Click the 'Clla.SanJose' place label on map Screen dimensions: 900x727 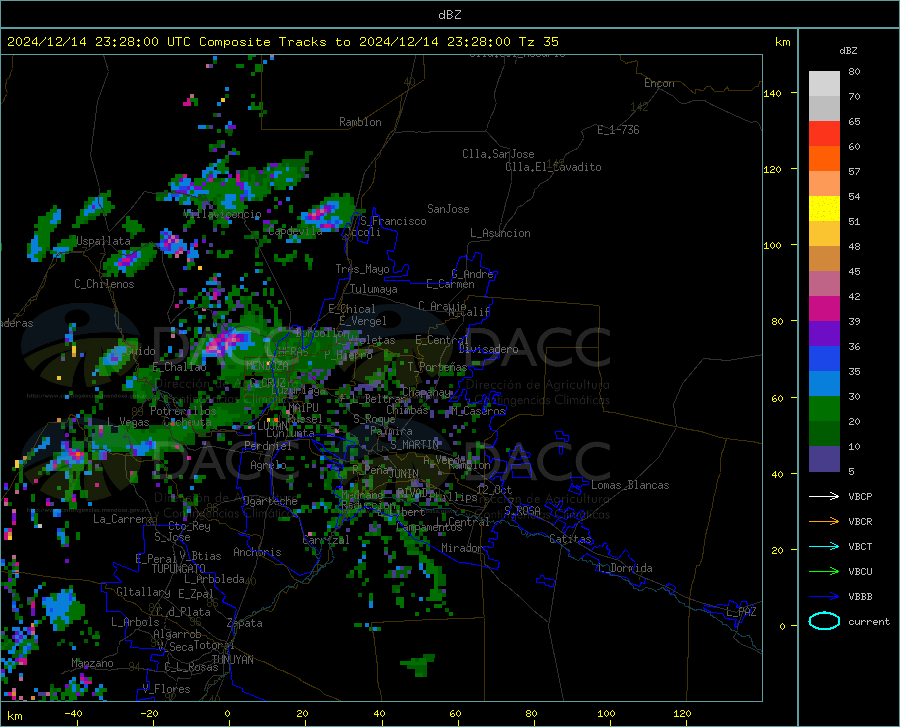pyautogui.click(x=498, y=154)
